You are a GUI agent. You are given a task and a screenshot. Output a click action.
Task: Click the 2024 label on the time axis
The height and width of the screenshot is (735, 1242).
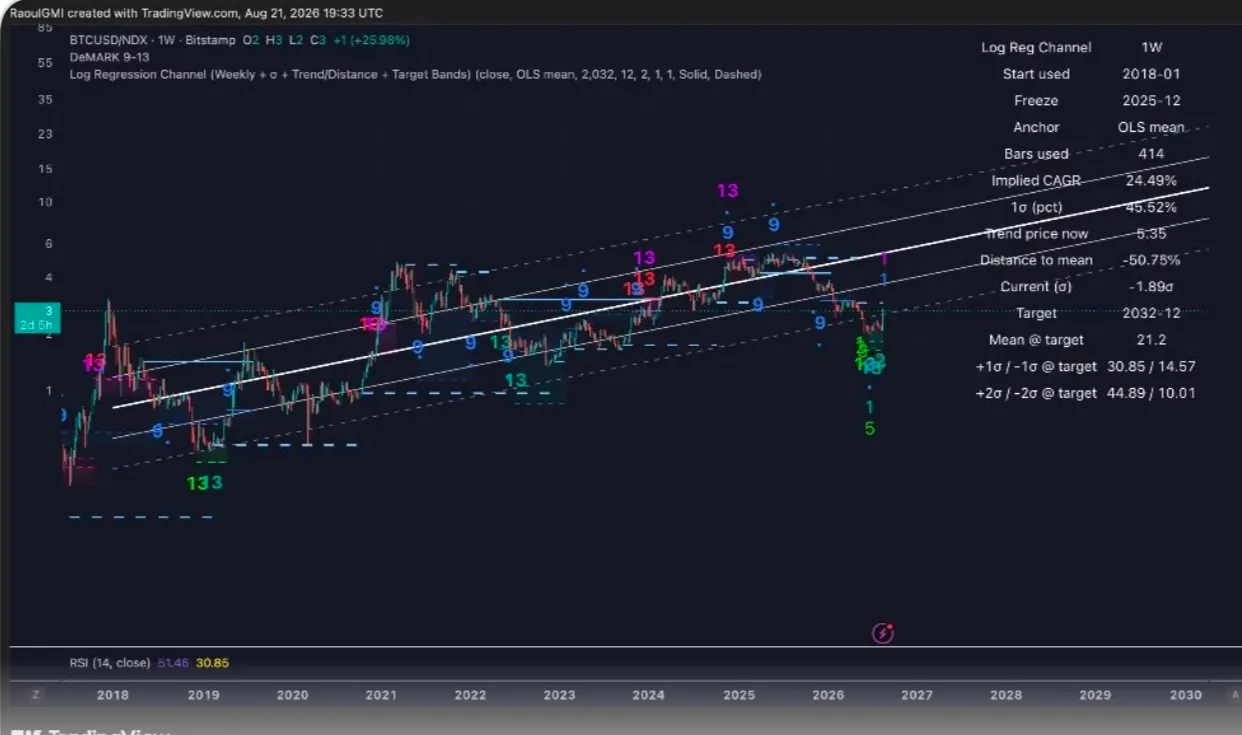648,695
